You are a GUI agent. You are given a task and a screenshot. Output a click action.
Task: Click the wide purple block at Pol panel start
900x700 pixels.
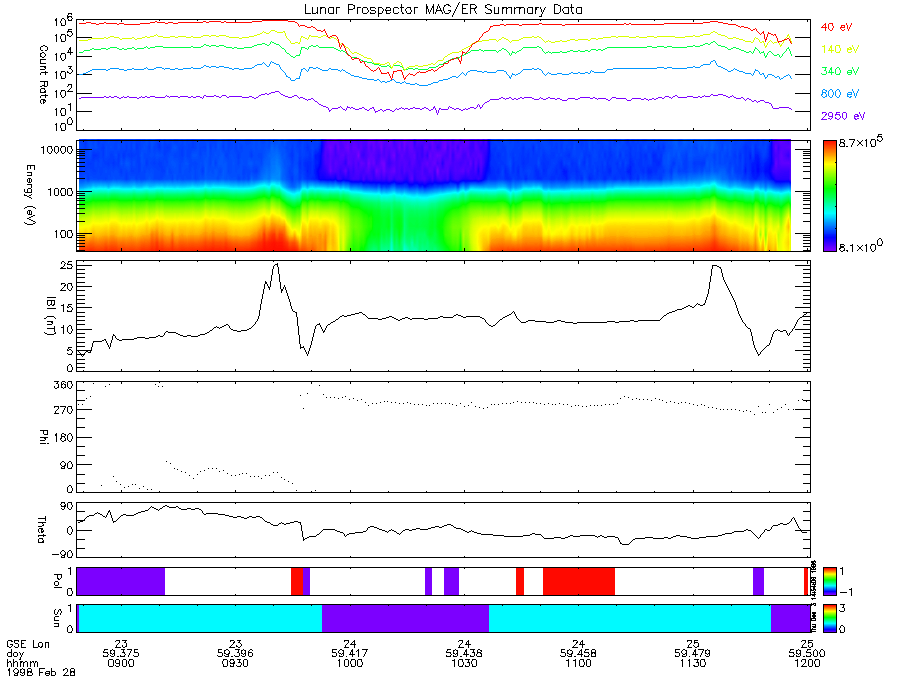pos(121,581)
